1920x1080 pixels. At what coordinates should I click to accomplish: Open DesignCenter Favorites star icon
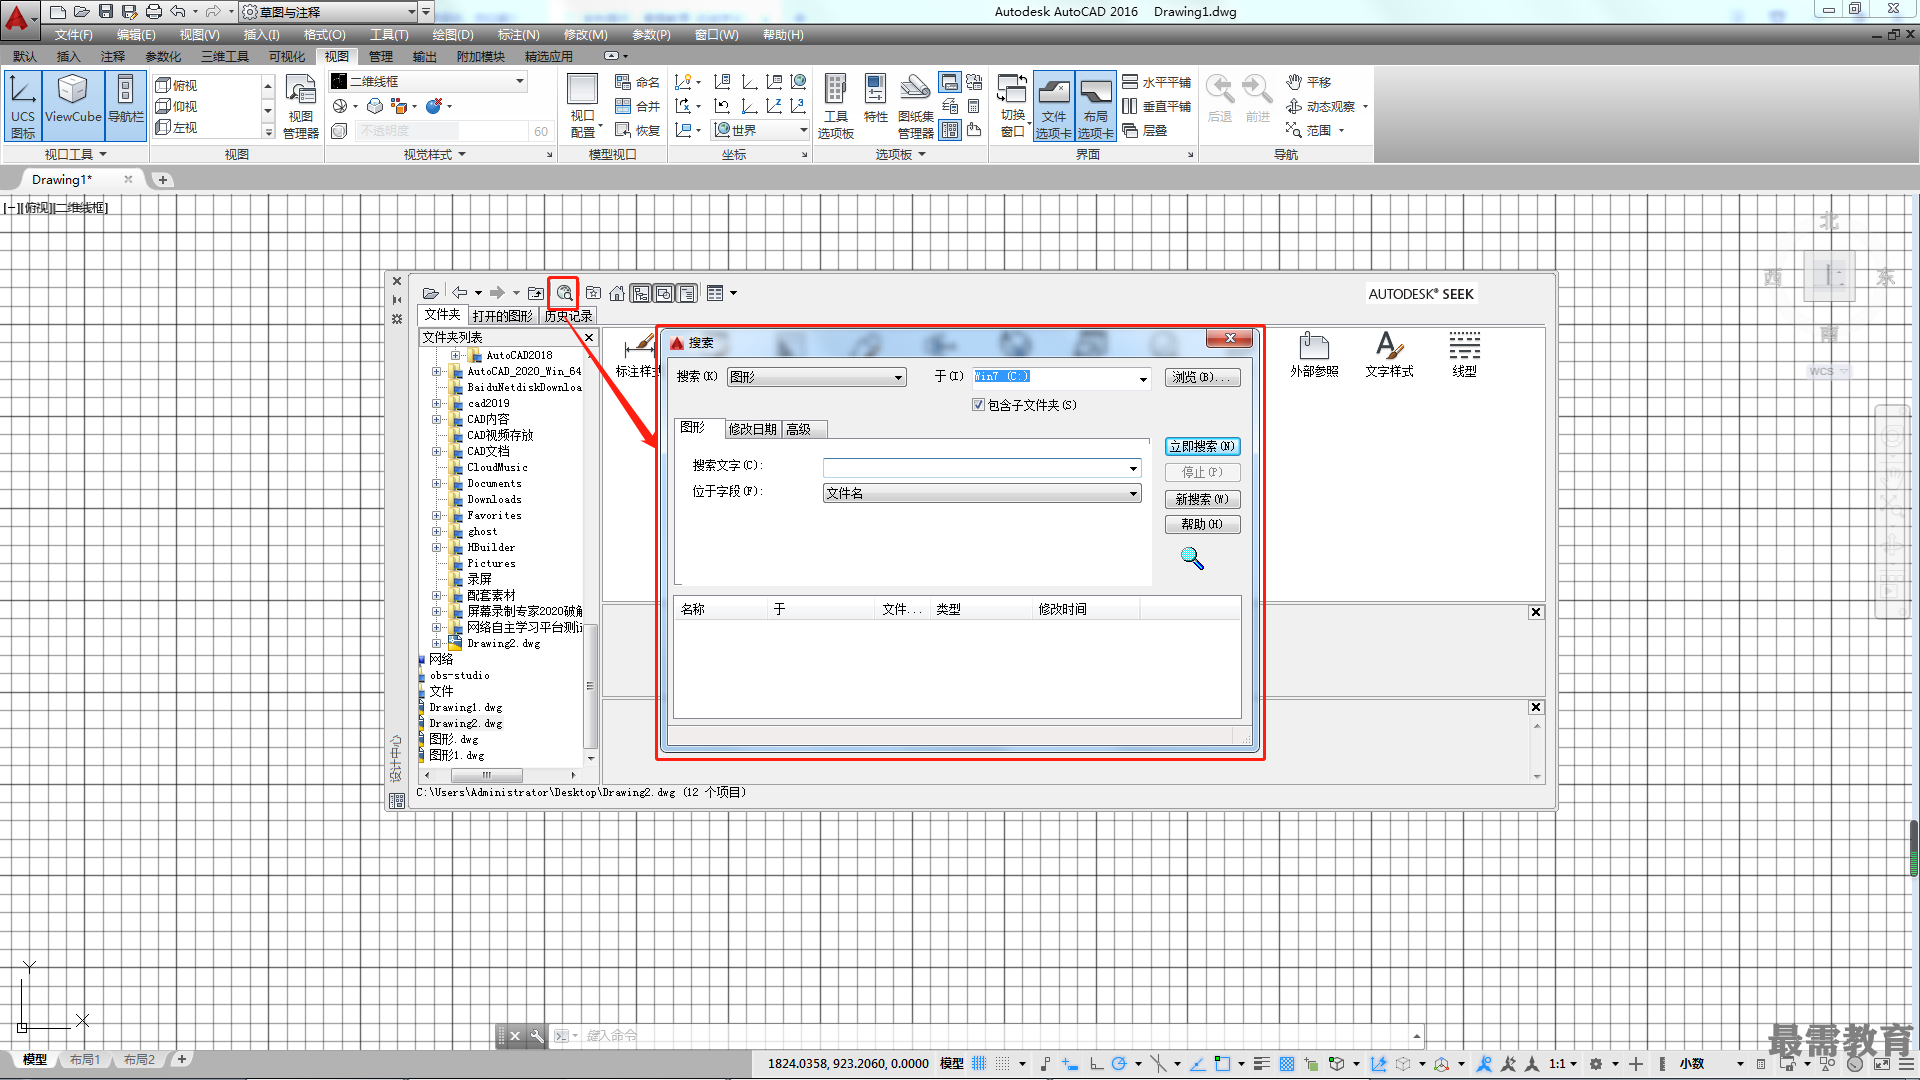click(x=593, y=293)
